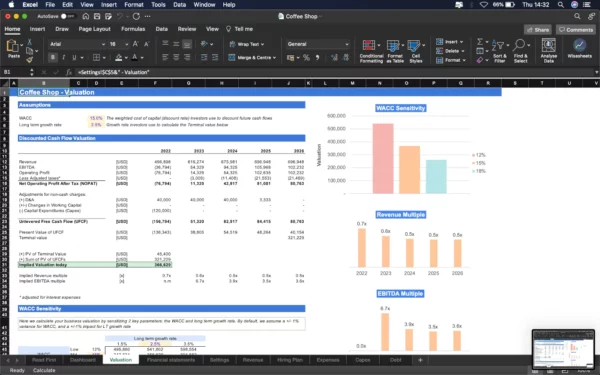Click the Paste clipboard icon
The image size is (600, 375).
pos(13,46)
